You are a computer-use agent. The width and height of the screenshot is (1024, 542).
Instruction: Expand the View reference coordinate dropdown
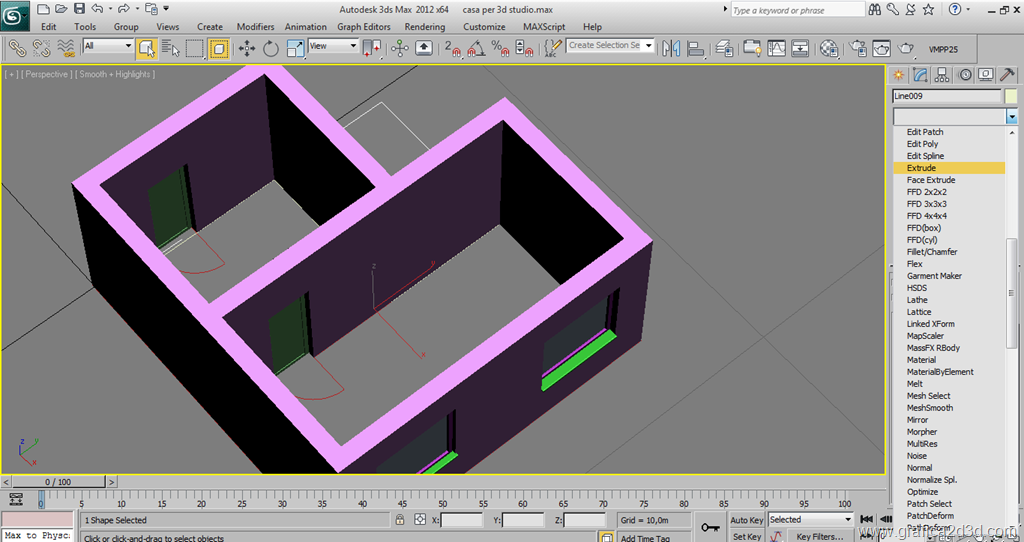[333, 46]
